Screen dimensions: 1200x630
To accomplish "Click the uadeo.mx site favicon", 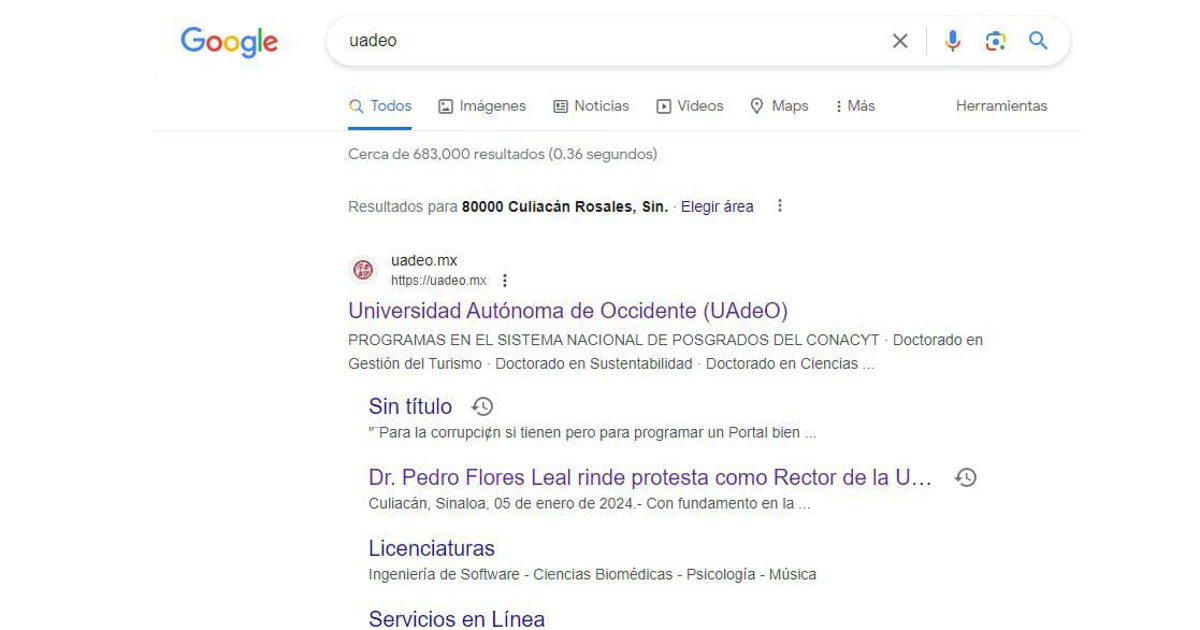I will 363,270.
